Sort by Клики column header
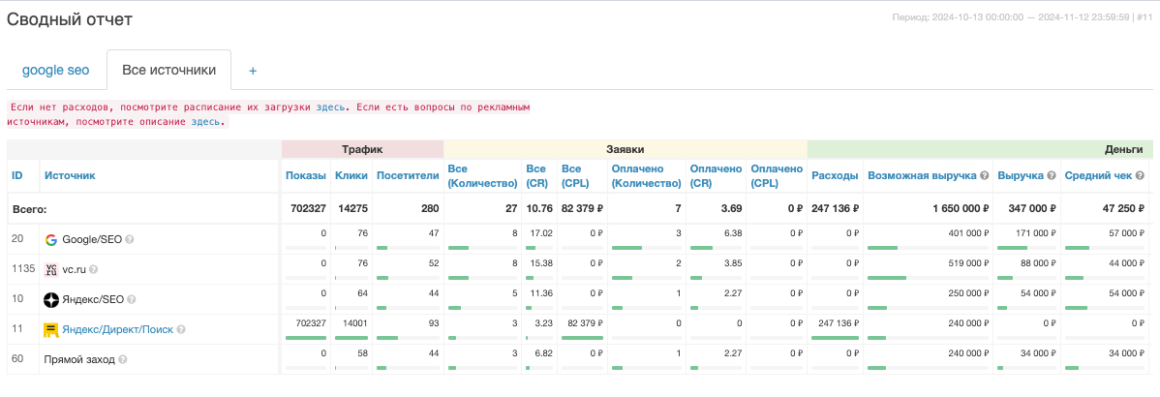The width and height of the screenshot is (1160, 397). pos(351,176)
